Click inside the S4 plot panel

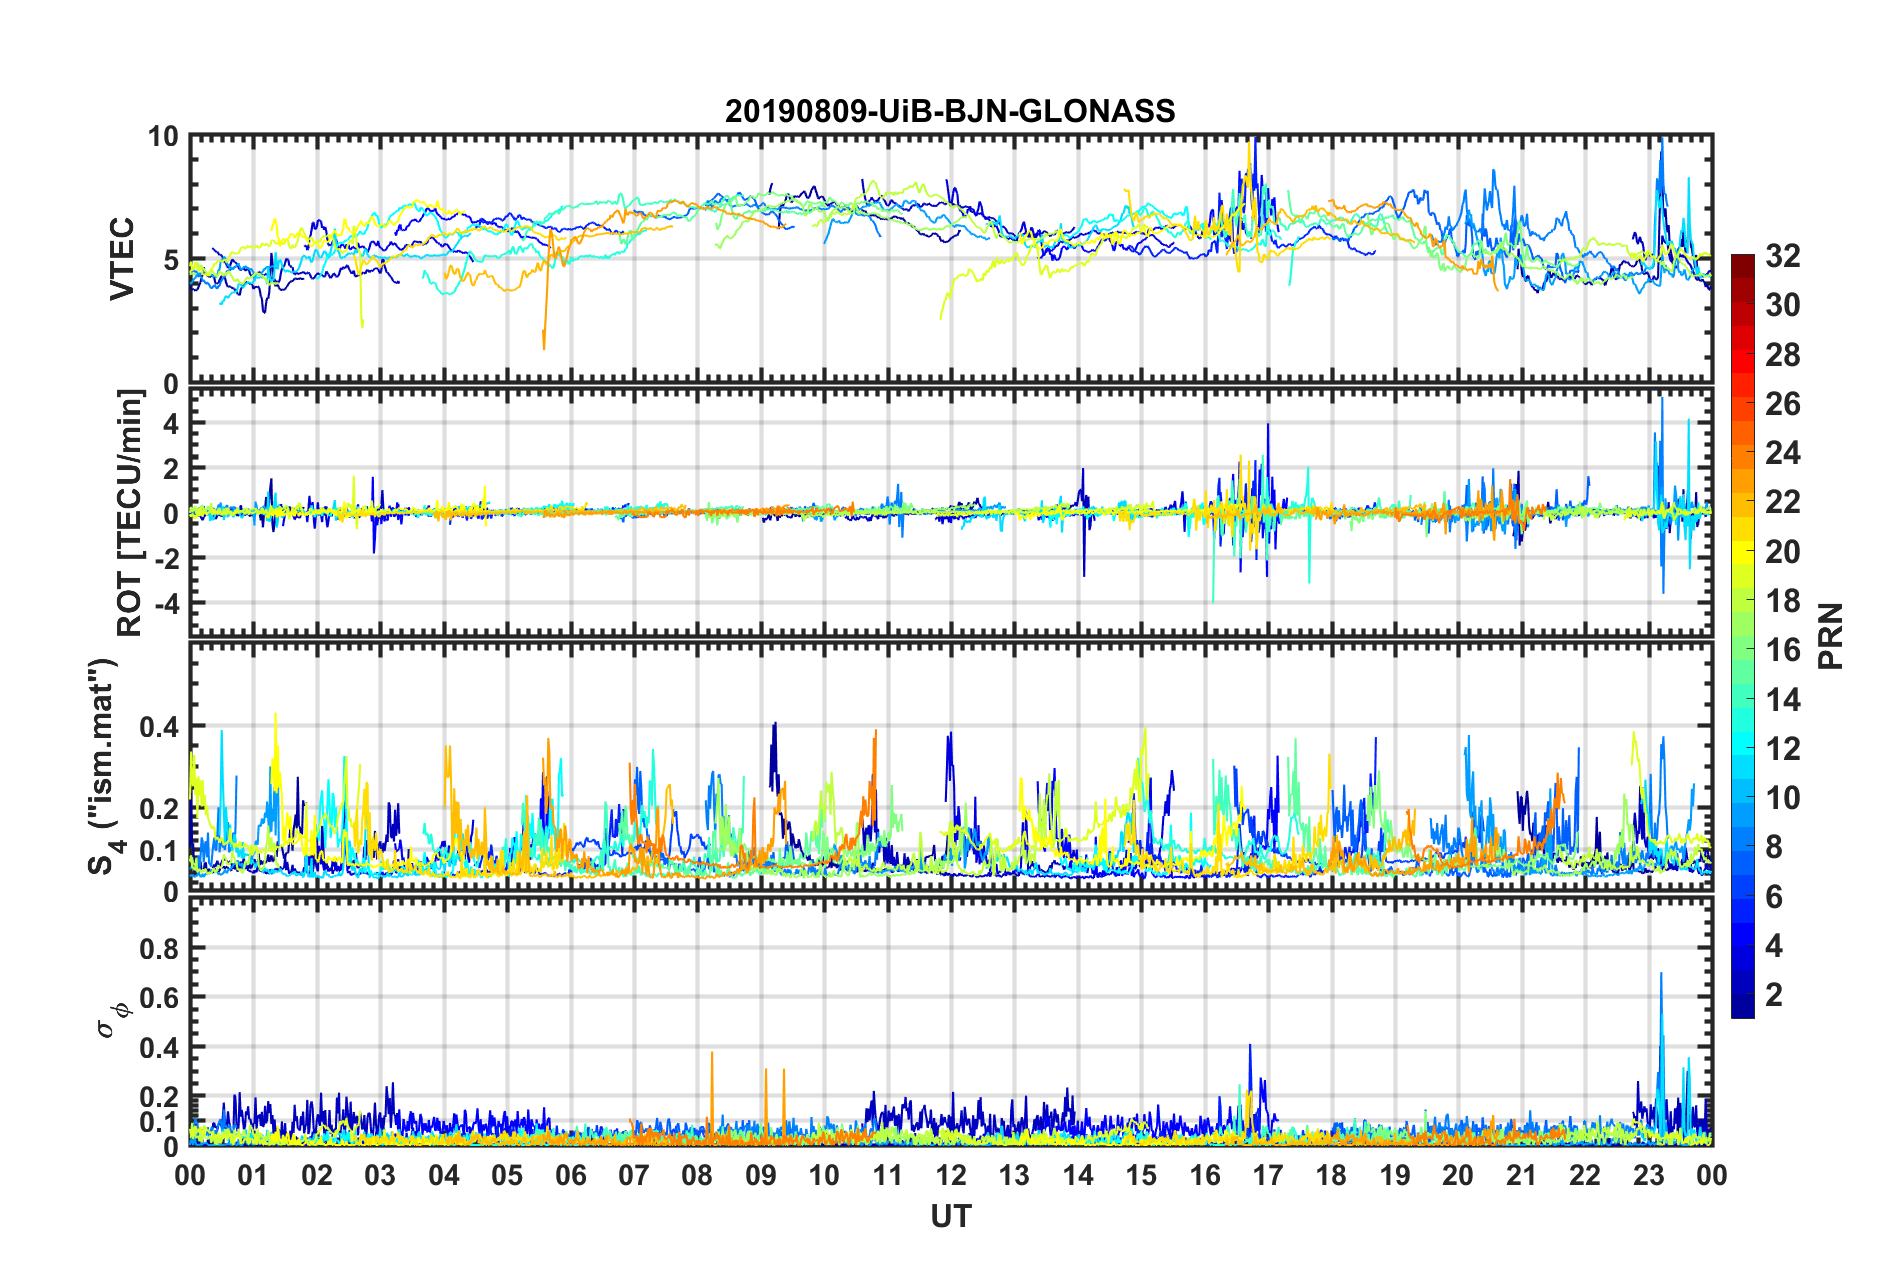[x=951, y=766]
